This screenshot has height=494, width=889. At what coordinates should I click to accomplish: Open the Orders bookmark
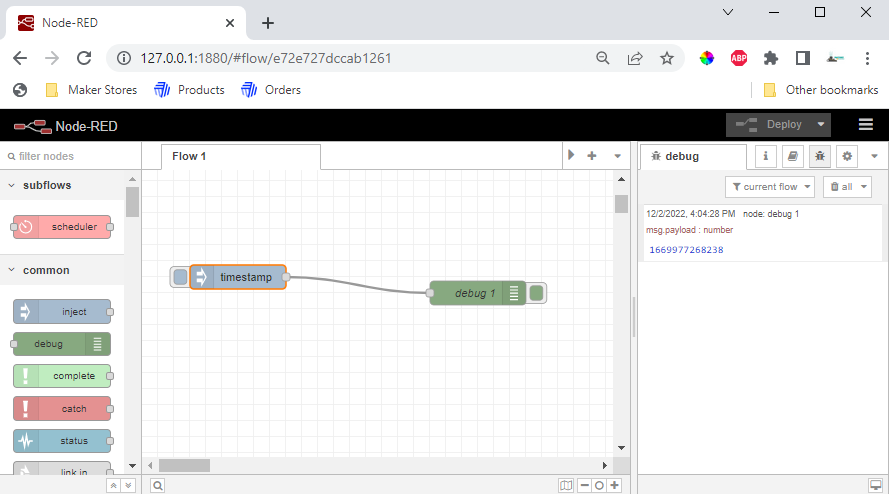[x=271, y=90]
